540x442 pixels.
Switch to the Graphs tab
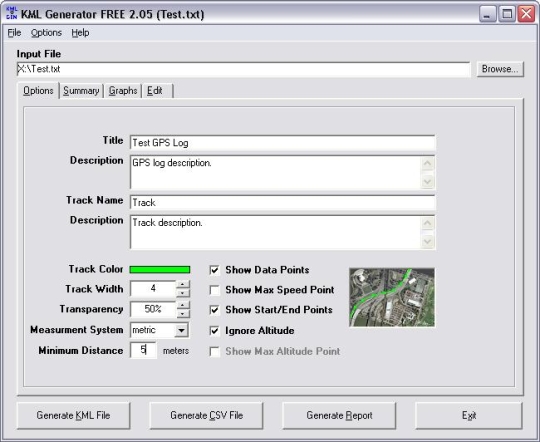click(x=123, y=91)
